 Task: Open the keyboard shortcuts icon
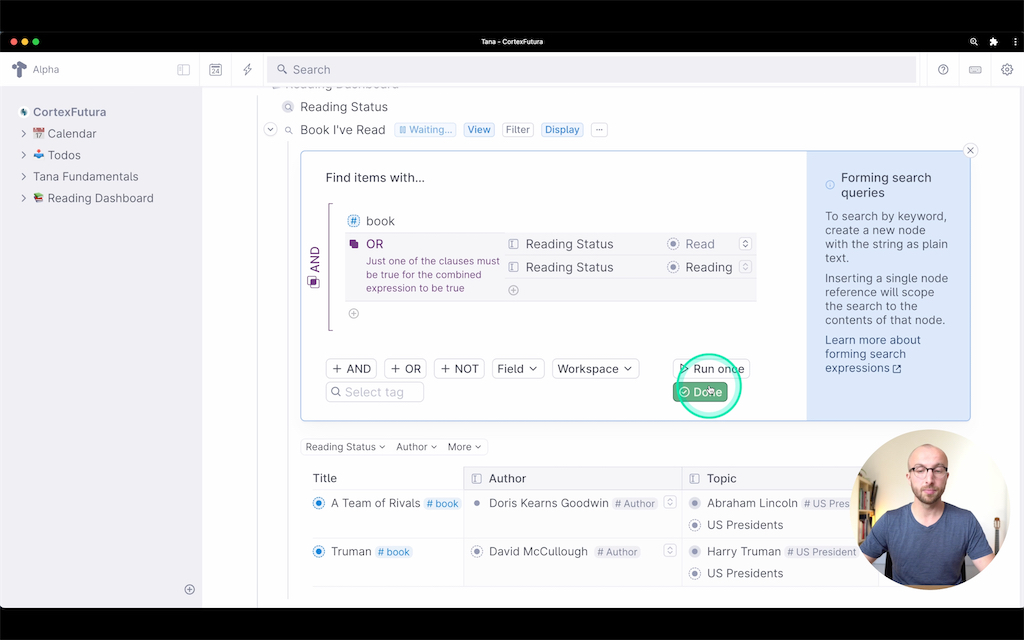click(975, 70)
